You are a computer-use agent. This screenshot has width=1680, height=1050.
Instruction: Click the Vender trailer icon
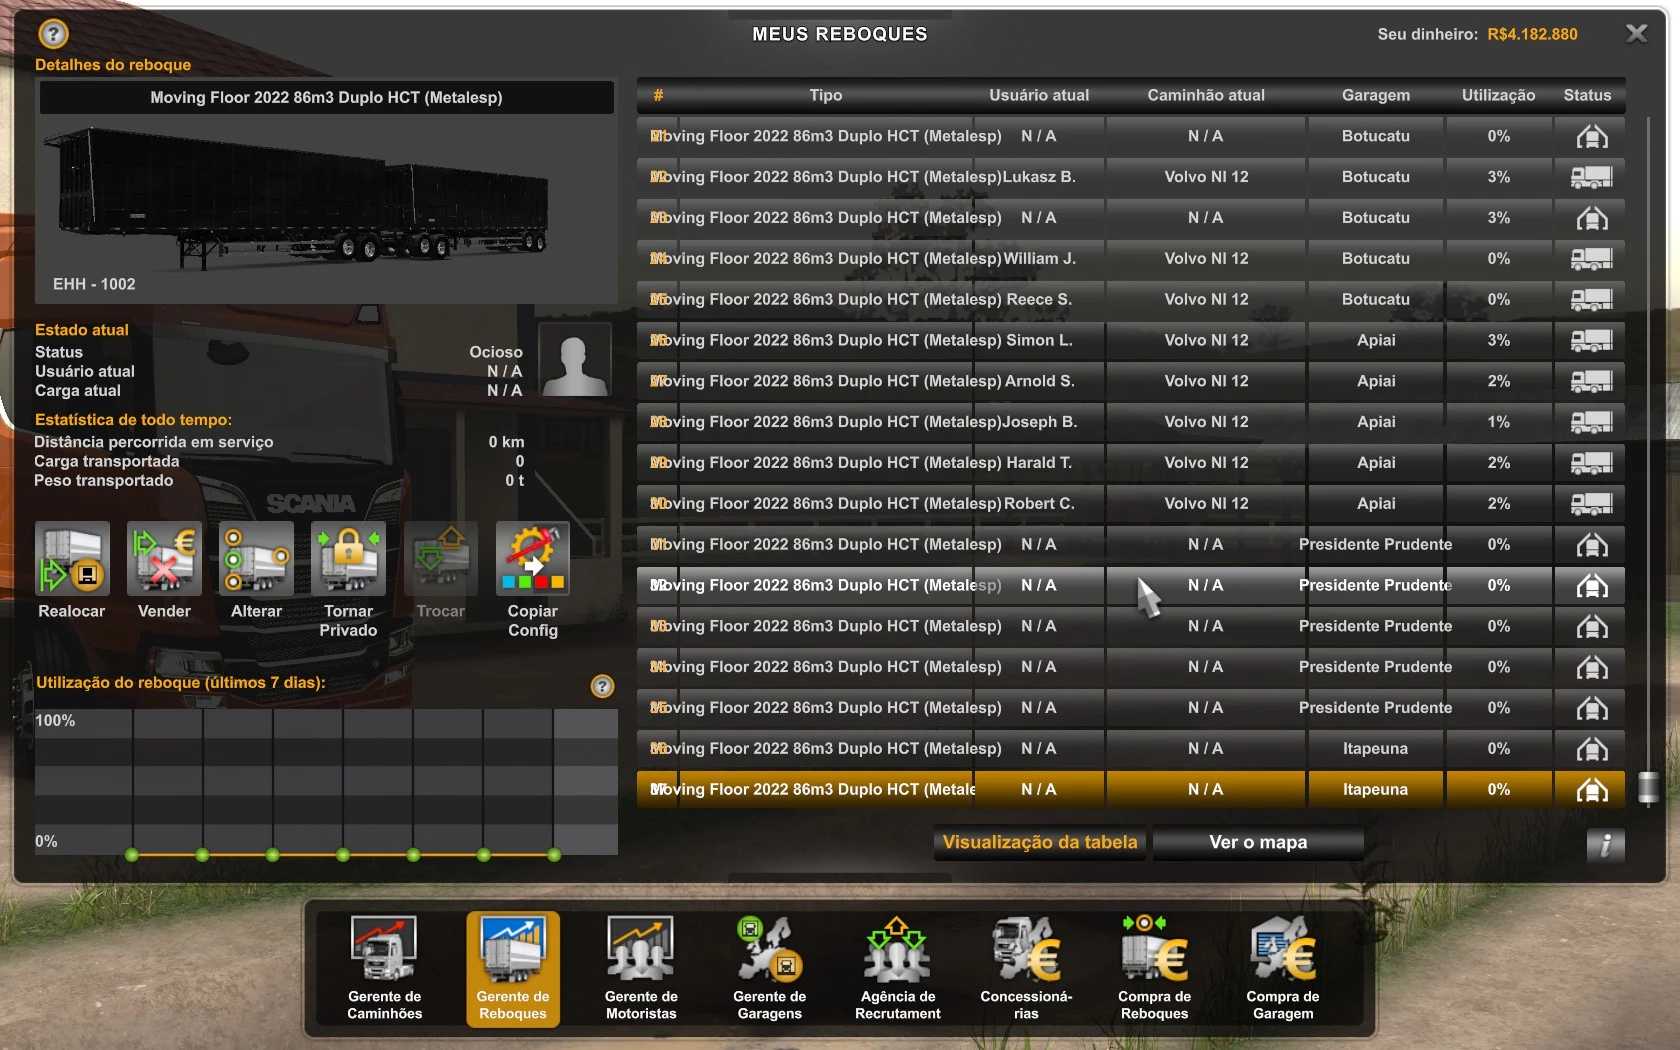(x=164, y=559)
